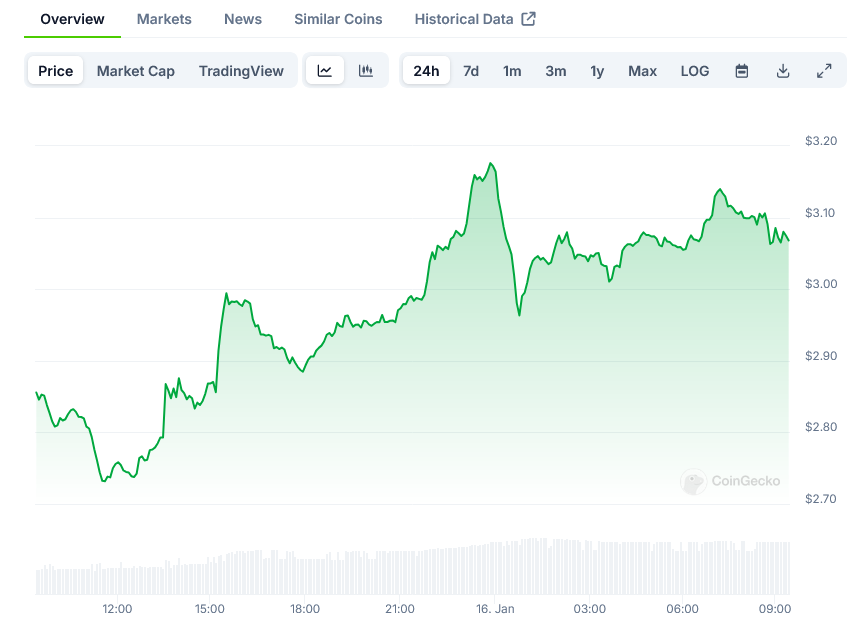This screenshot has height=629, width=847.
Task: Show Max time range
Action: [x=642, y=71]
